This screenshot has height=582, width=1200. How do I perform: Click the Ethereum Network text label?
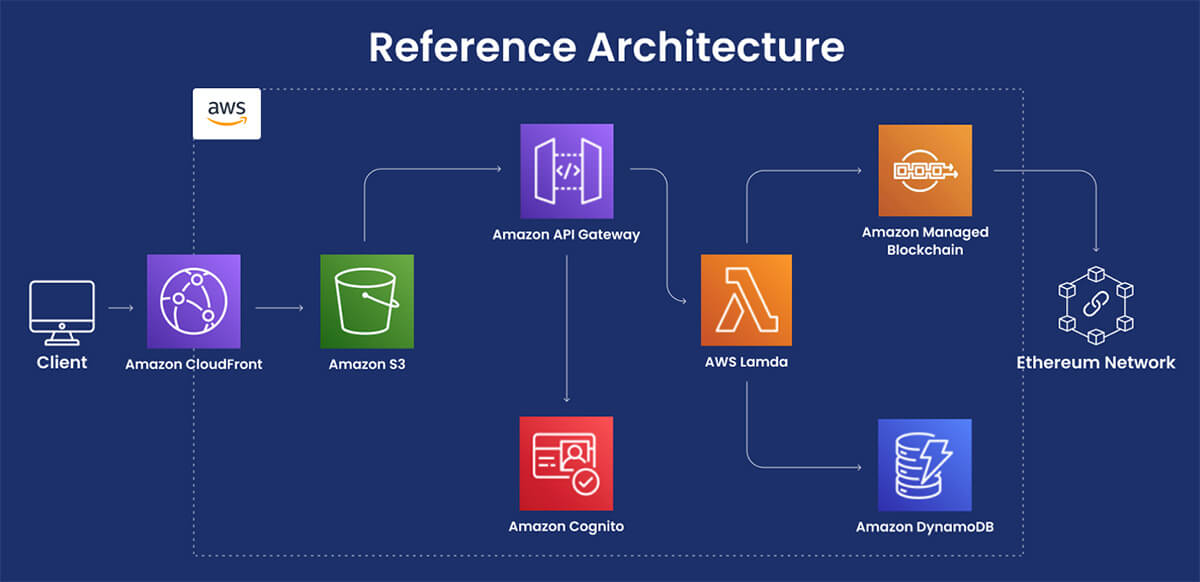tap(1095, 362)
